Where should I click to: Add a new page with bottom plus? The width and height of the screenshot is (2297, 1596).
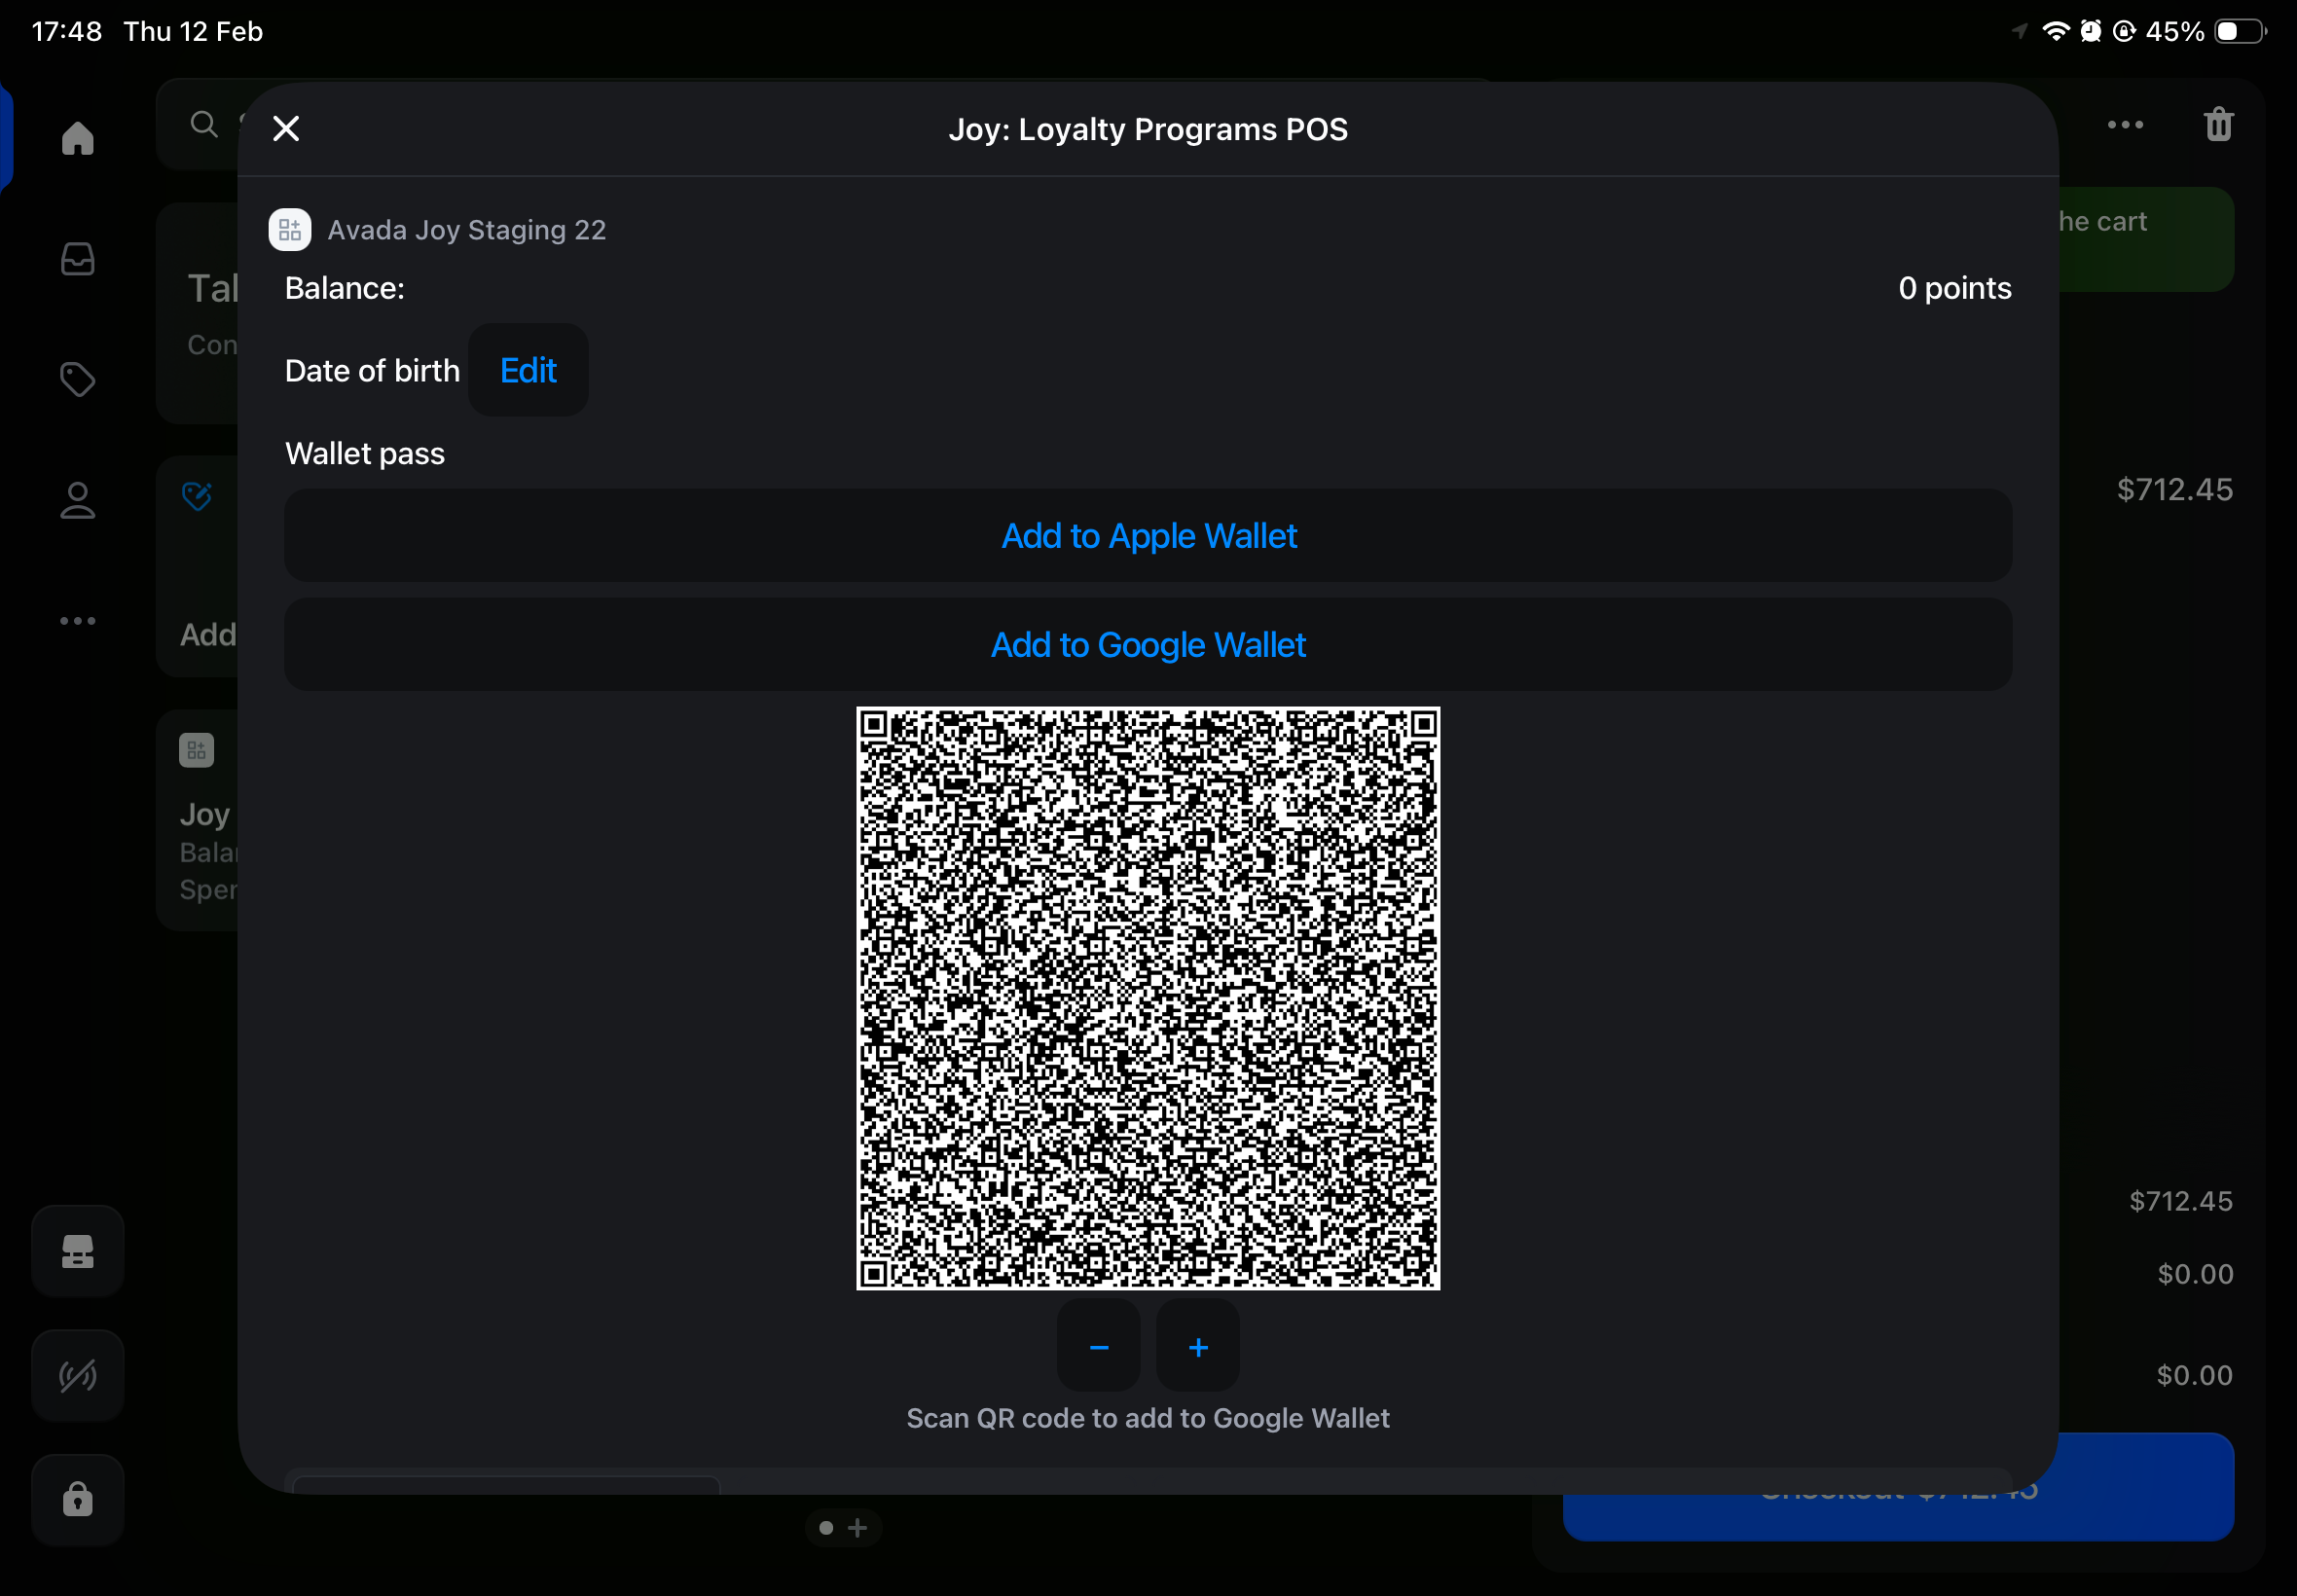(858, 1528)
